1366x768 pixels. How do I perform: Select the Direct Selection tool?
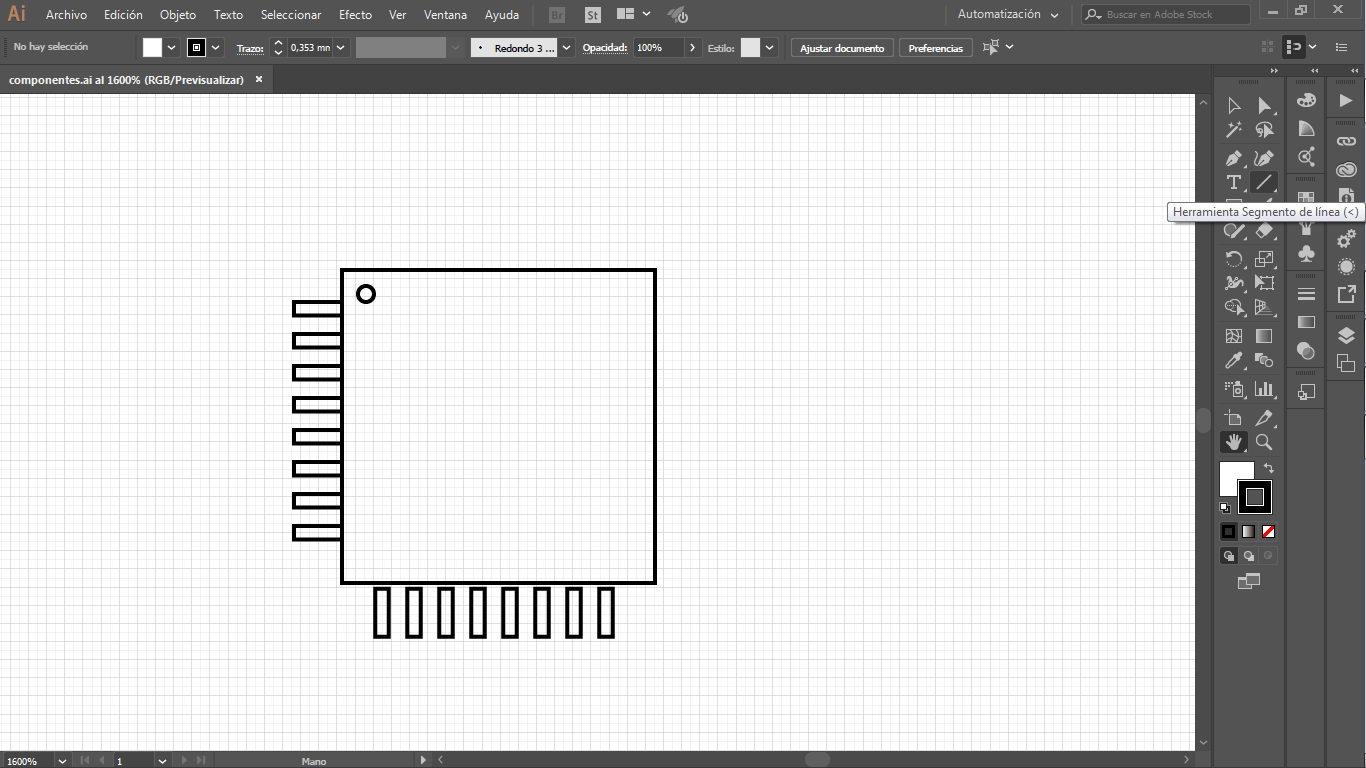coord(1264,105)
